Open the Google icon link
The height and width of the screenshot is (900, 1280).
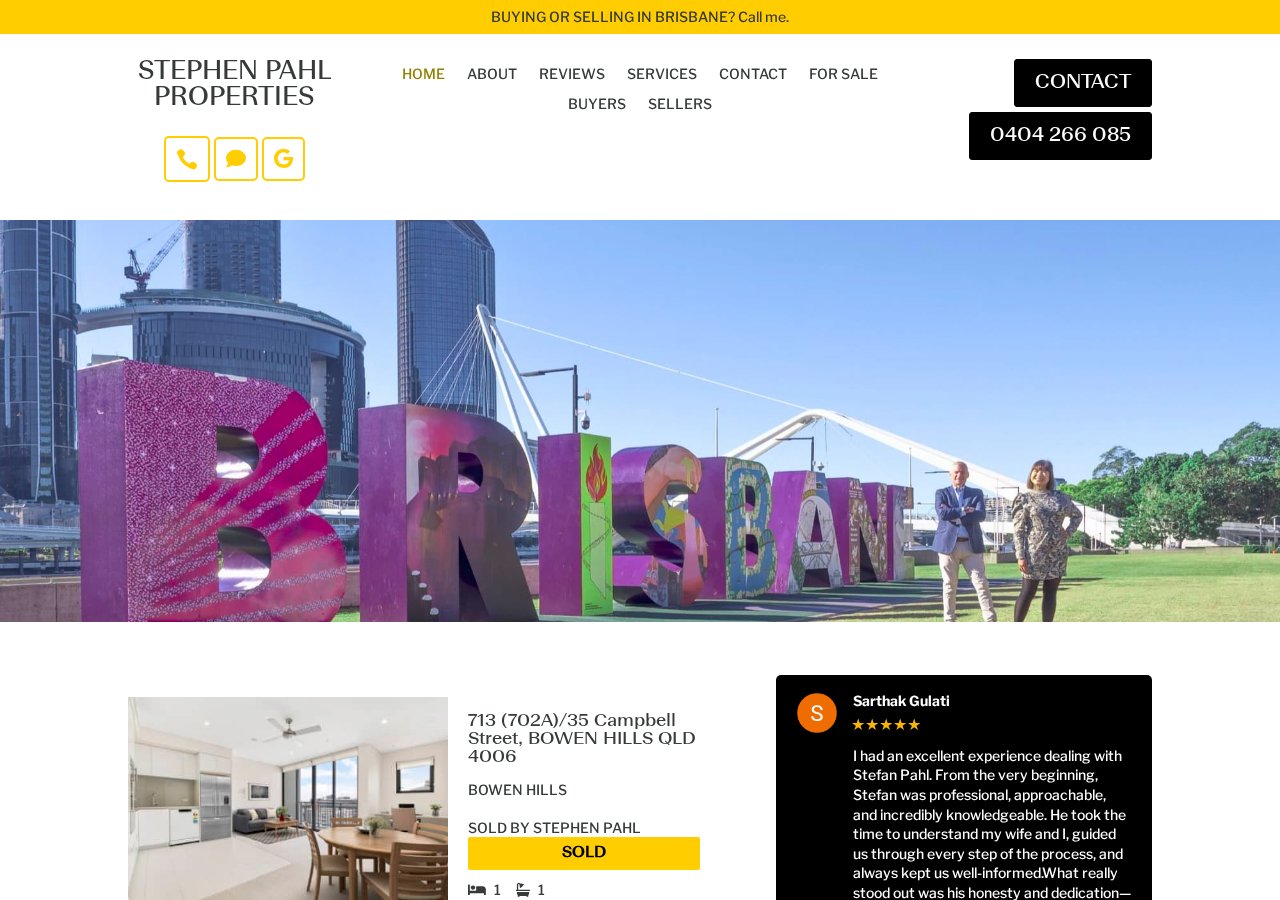[x=283, y=159]
